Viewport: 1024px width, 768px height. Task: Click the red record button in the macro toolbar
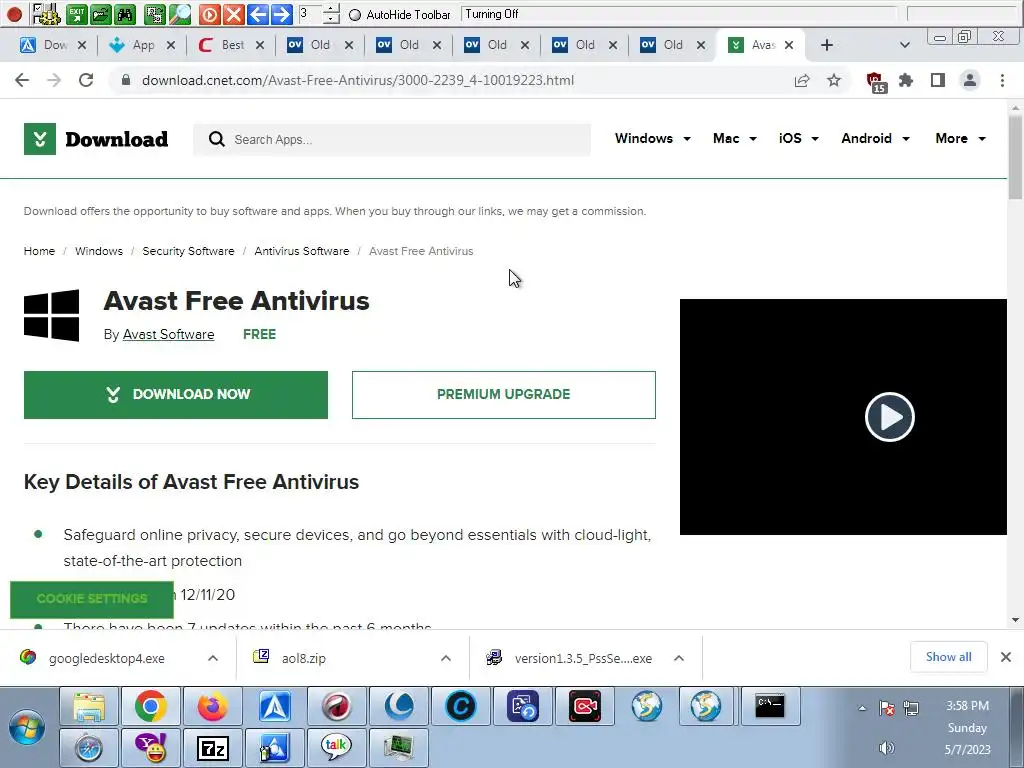click(x=14, y=13)
